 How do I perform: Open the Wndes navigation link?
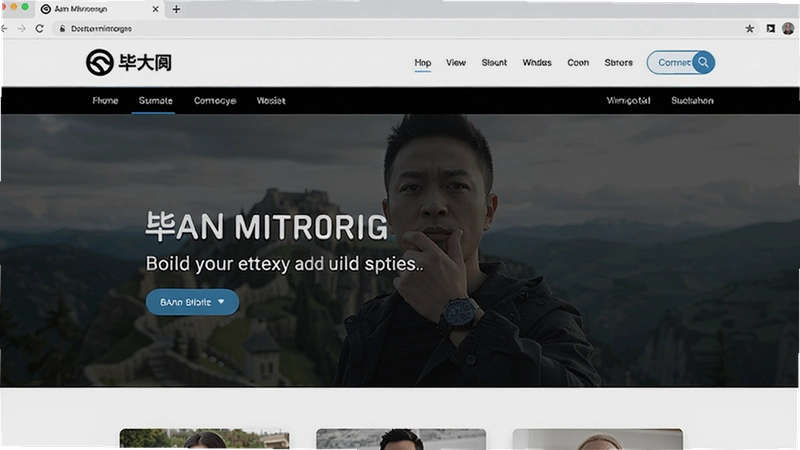(x=537, y=62)
